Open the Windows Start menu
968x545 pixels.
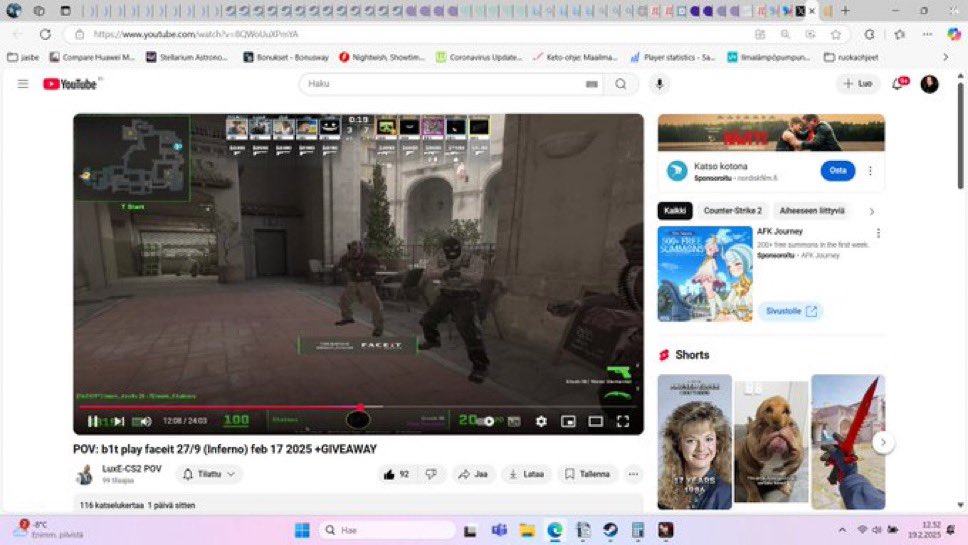[x=302, y=530]
